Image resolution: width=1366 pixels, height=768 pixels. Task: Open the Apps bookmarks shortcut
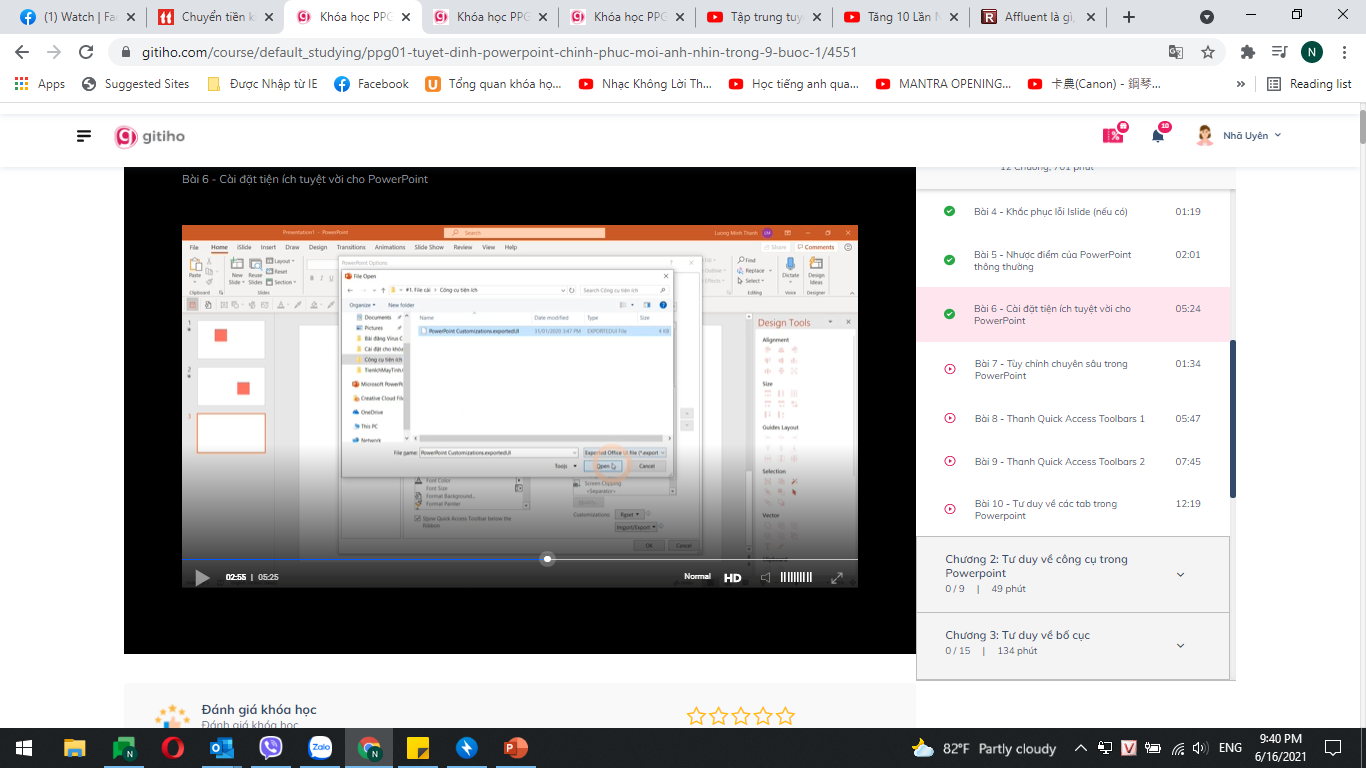pyautogui.click(x=40, y=84)
